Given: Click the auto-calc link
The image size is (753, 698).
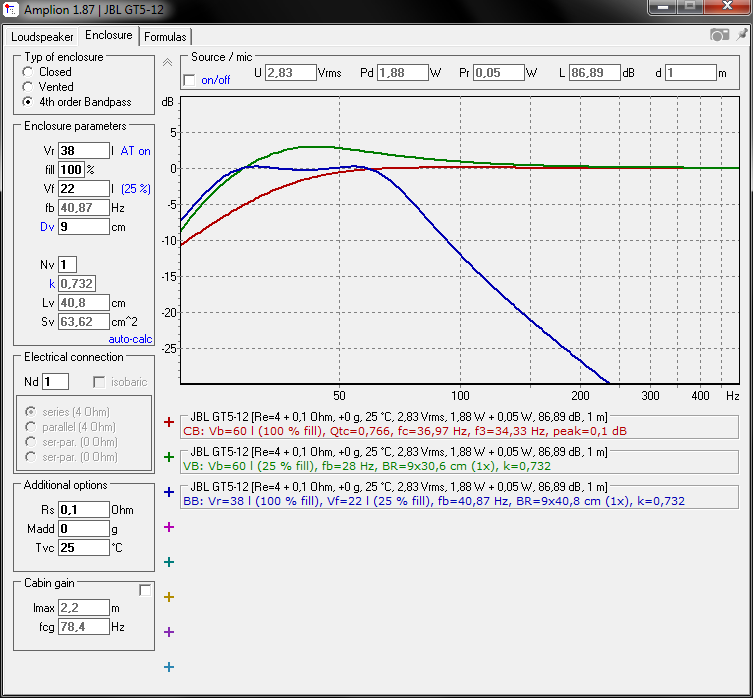Looking at the screenshot, I should tap(130, 339).
